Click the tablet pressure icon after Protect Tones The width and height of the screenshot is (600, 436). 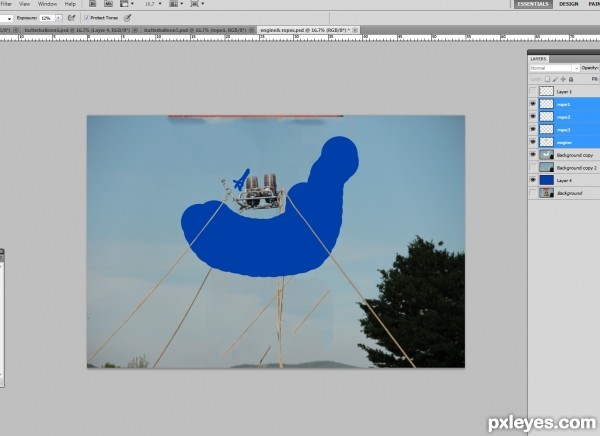click(x=127, y=18)
